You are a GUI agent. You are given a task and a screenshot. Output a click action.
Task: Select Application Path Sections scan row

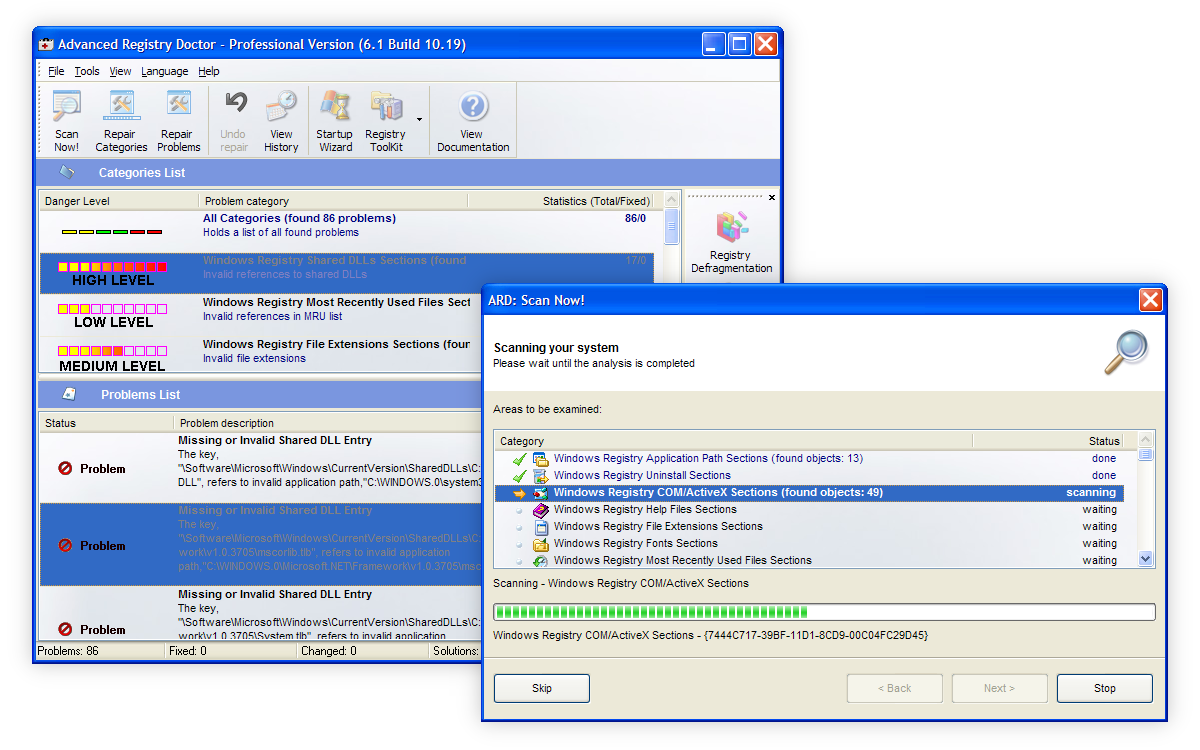coord(810,459)
